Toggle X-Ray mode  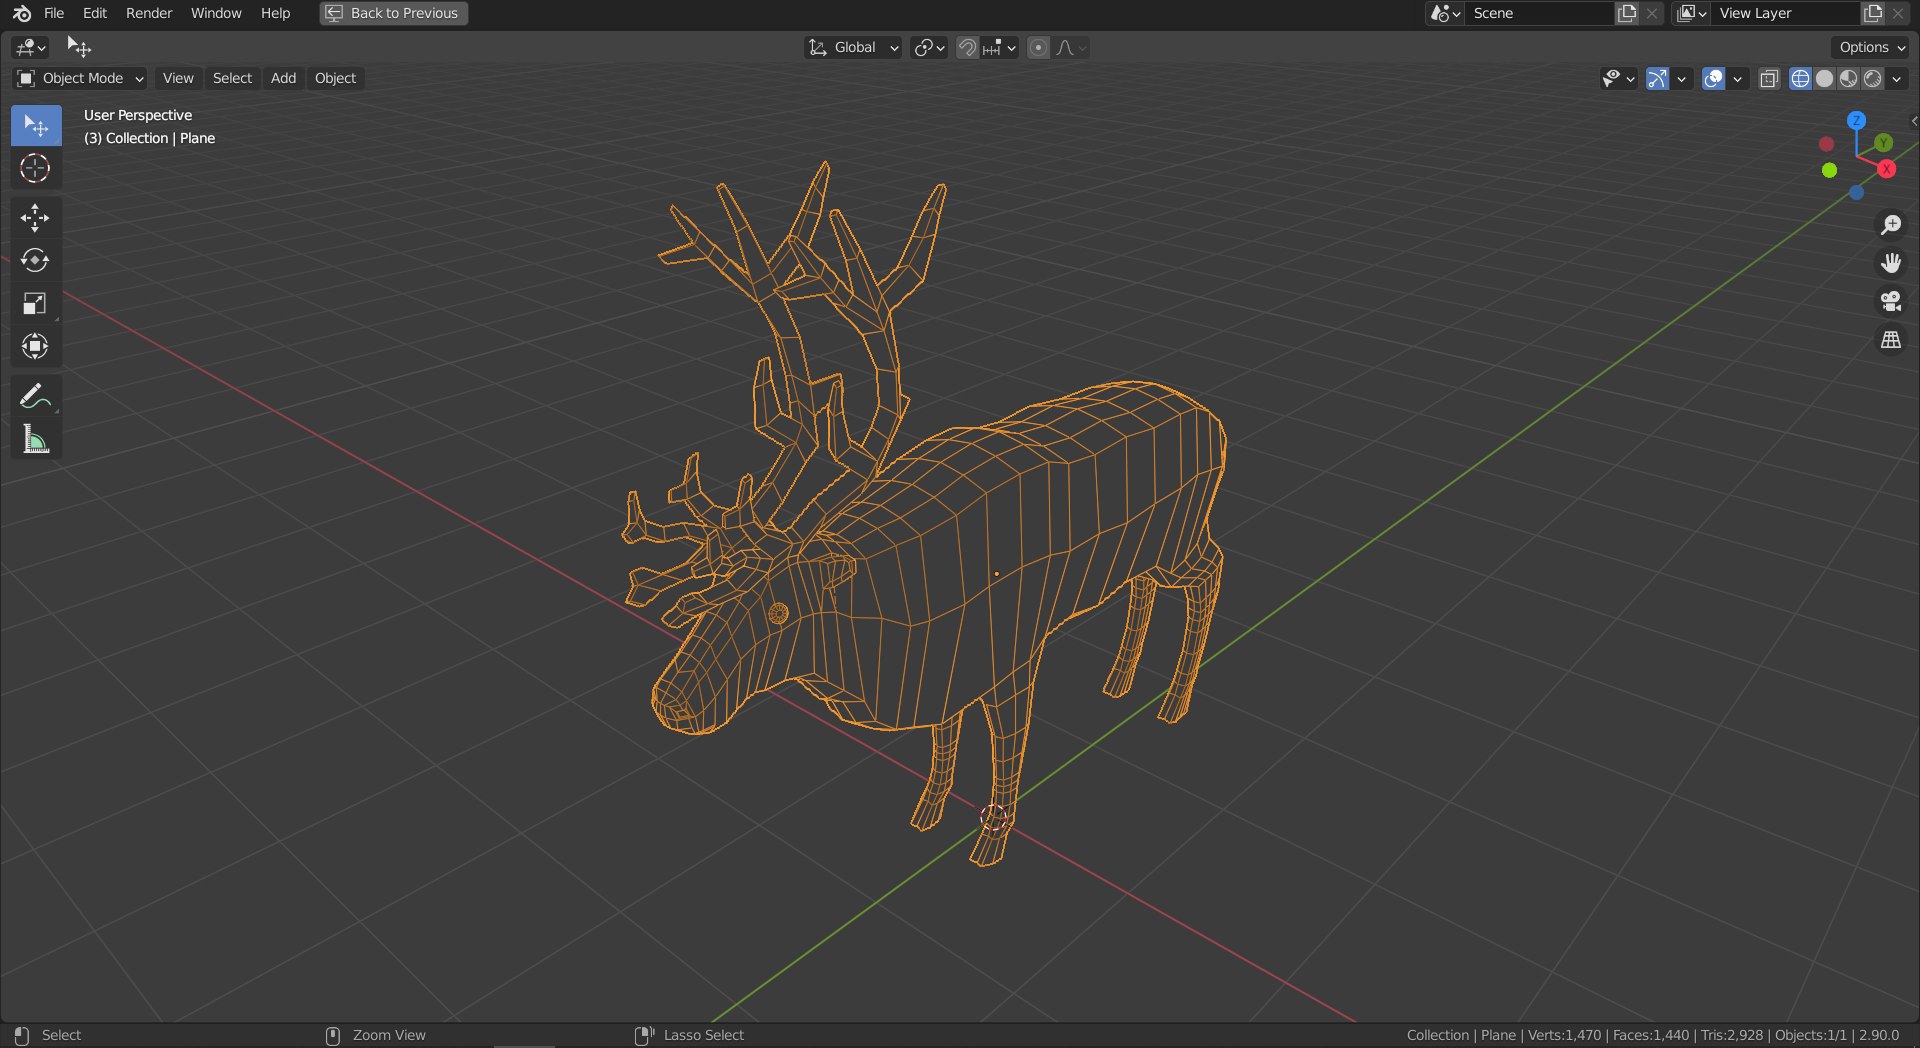(1769, 78)
